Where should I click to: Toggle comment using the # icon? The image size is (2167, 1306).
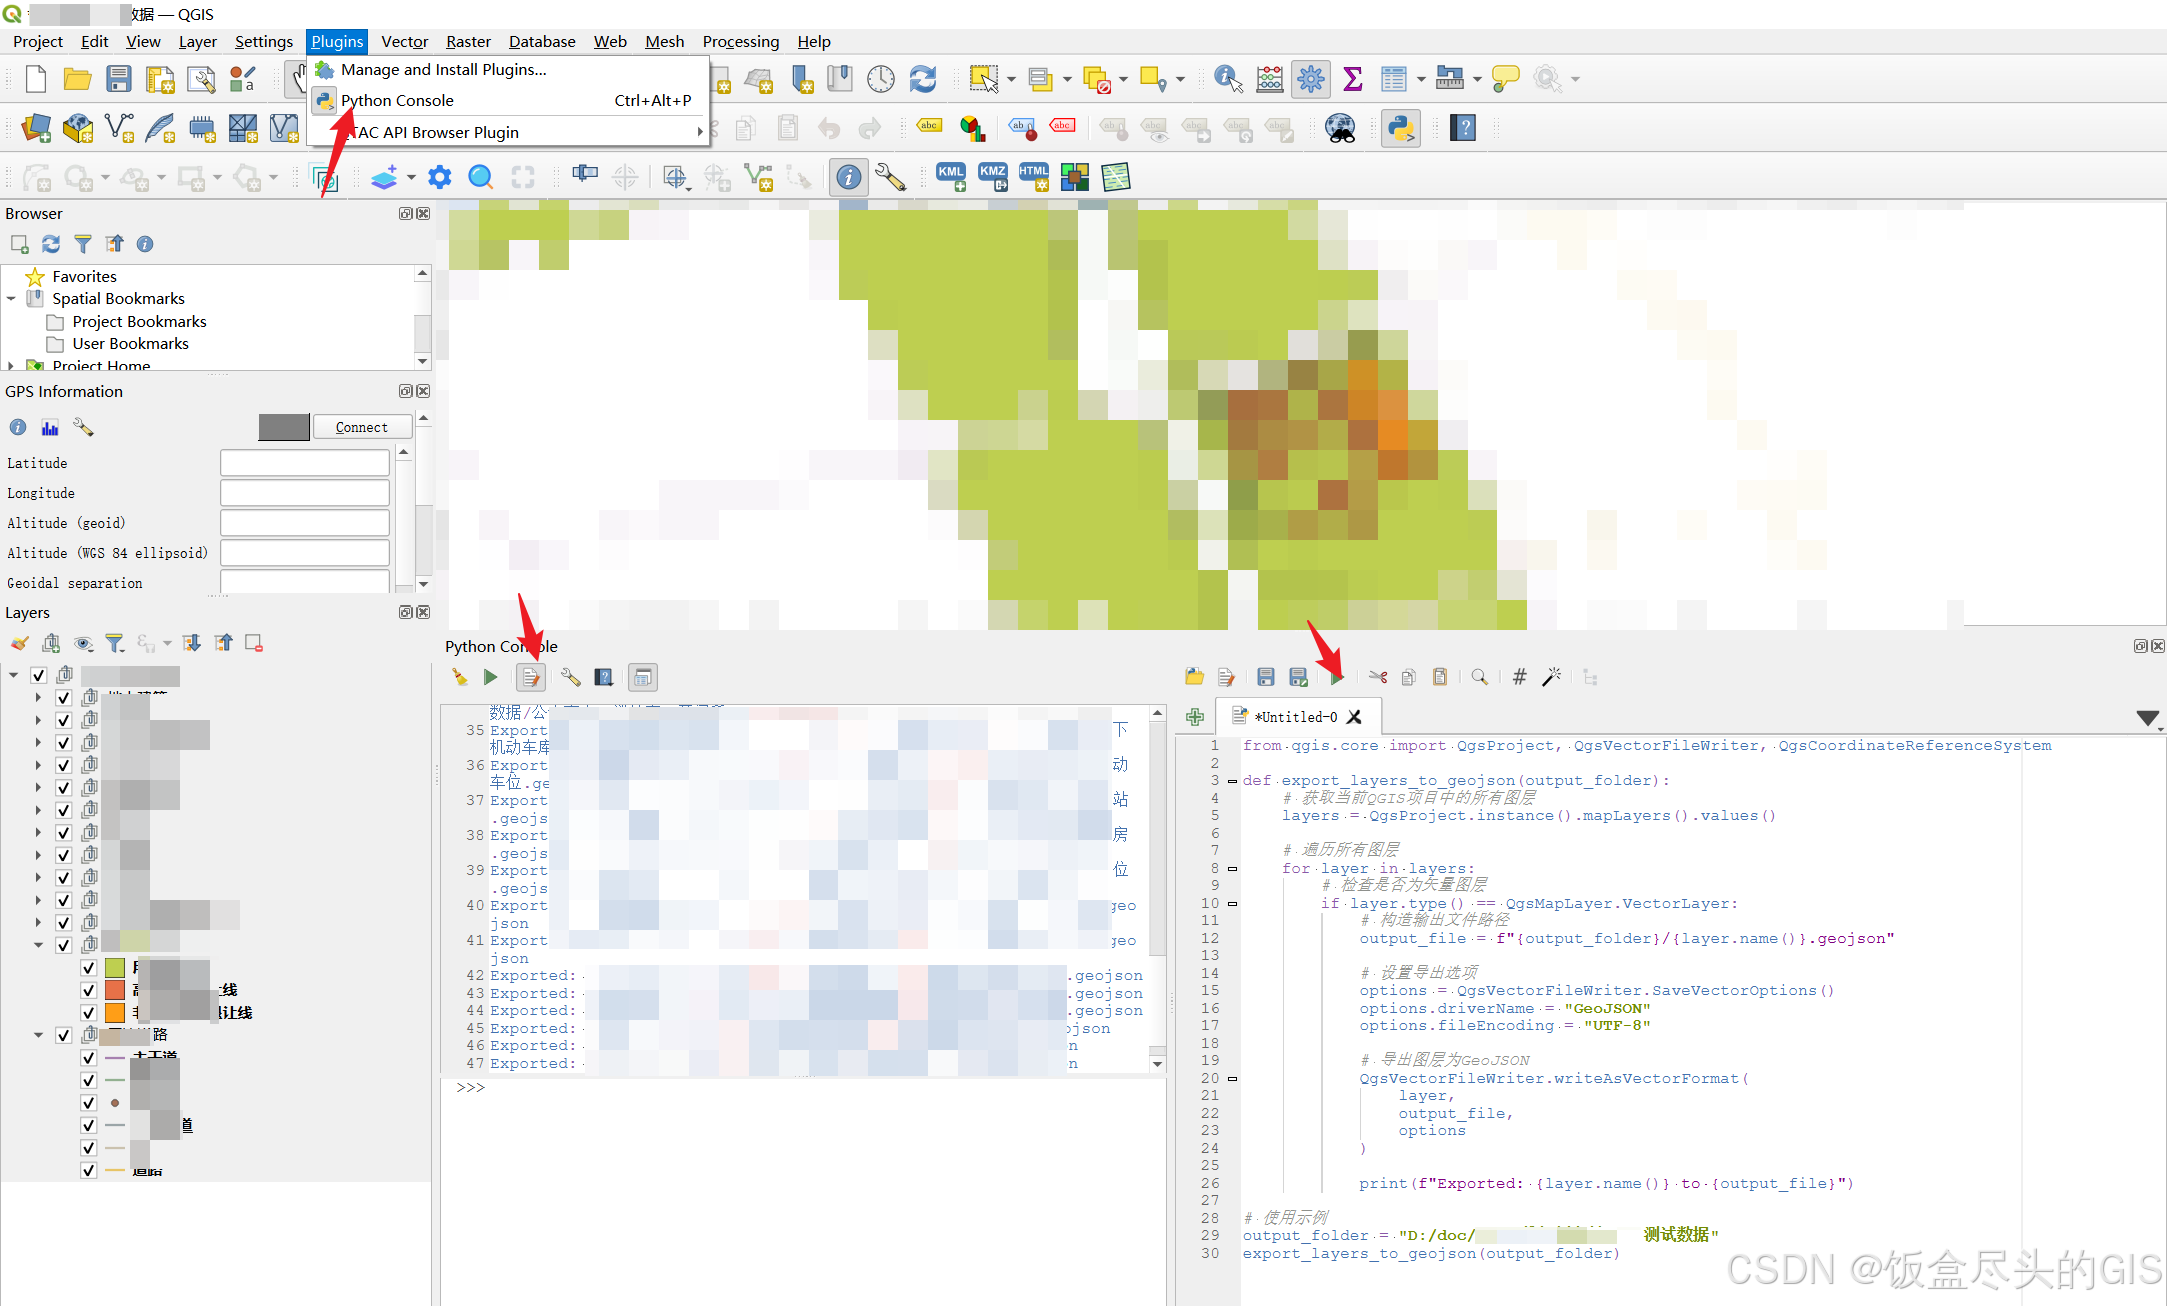click(x=1519, y=677)
